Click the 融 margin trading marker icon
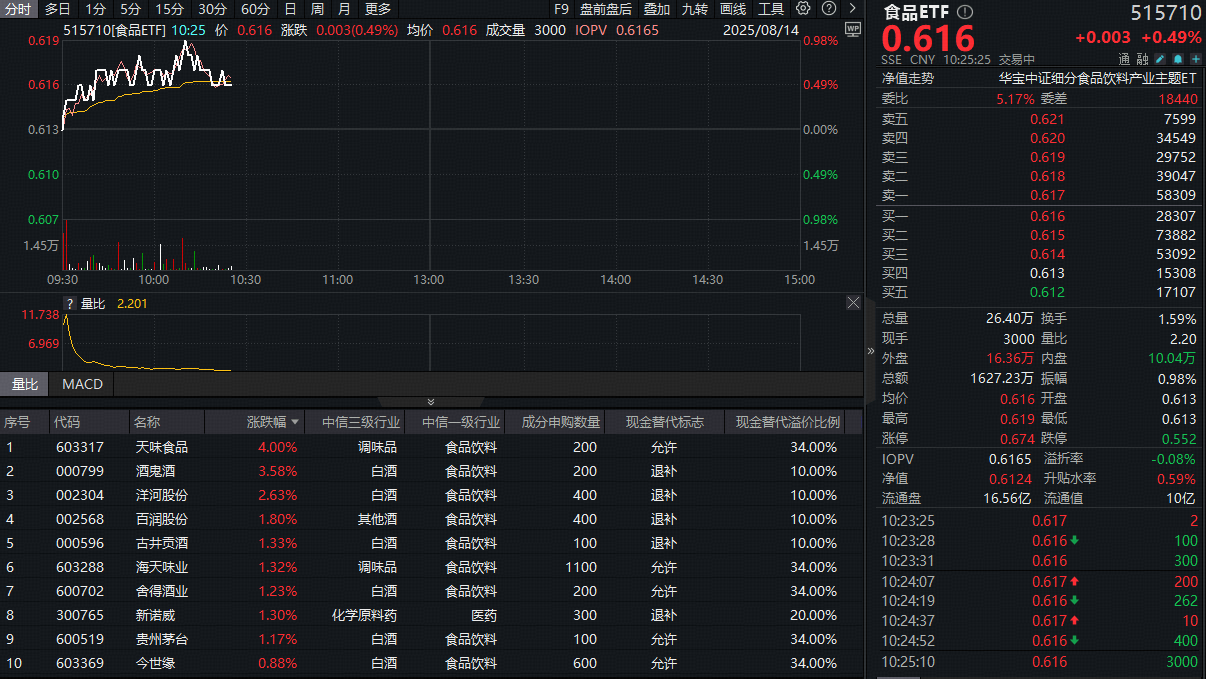 click(x=1145, y=59)
